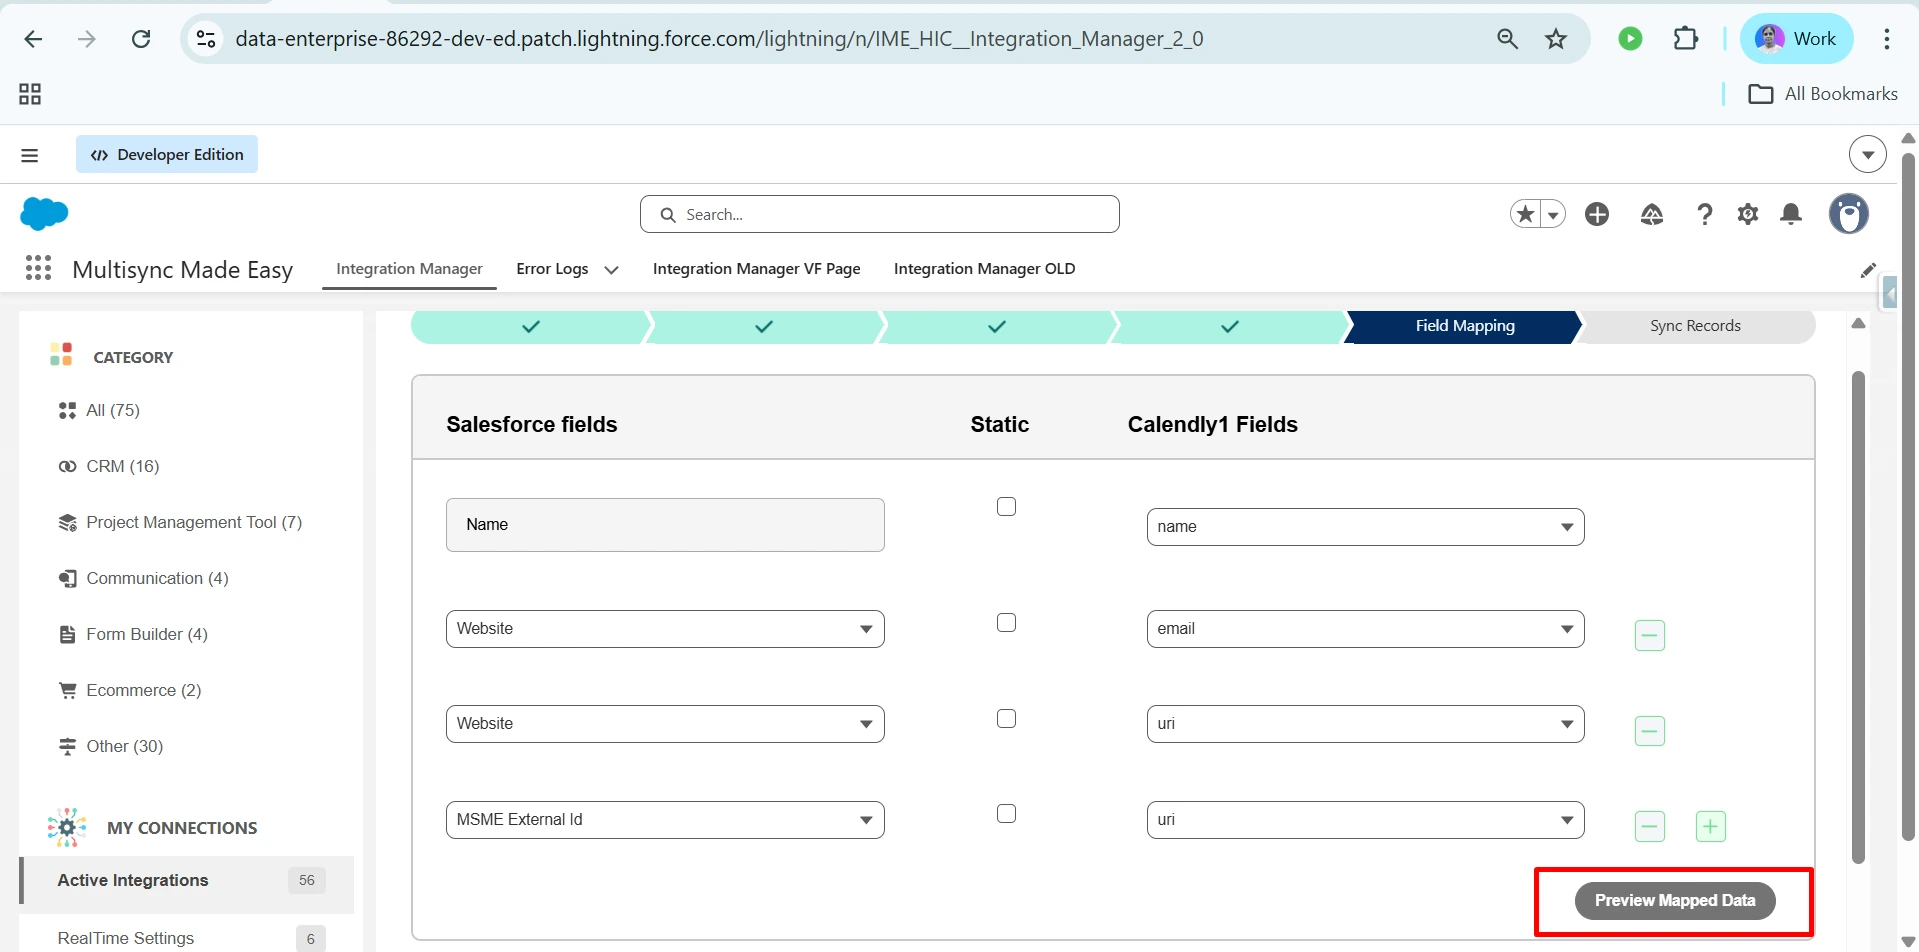Open the hamburger menu beside Developer Edition
This screenshot has width=1919, height=952.
click(x=30, y=155)
